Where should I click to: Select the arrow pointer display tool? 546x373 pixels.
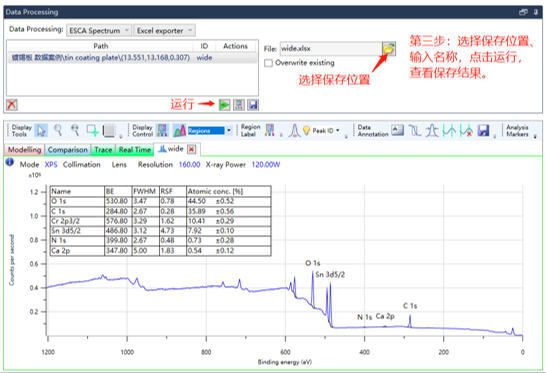point(41,131)
